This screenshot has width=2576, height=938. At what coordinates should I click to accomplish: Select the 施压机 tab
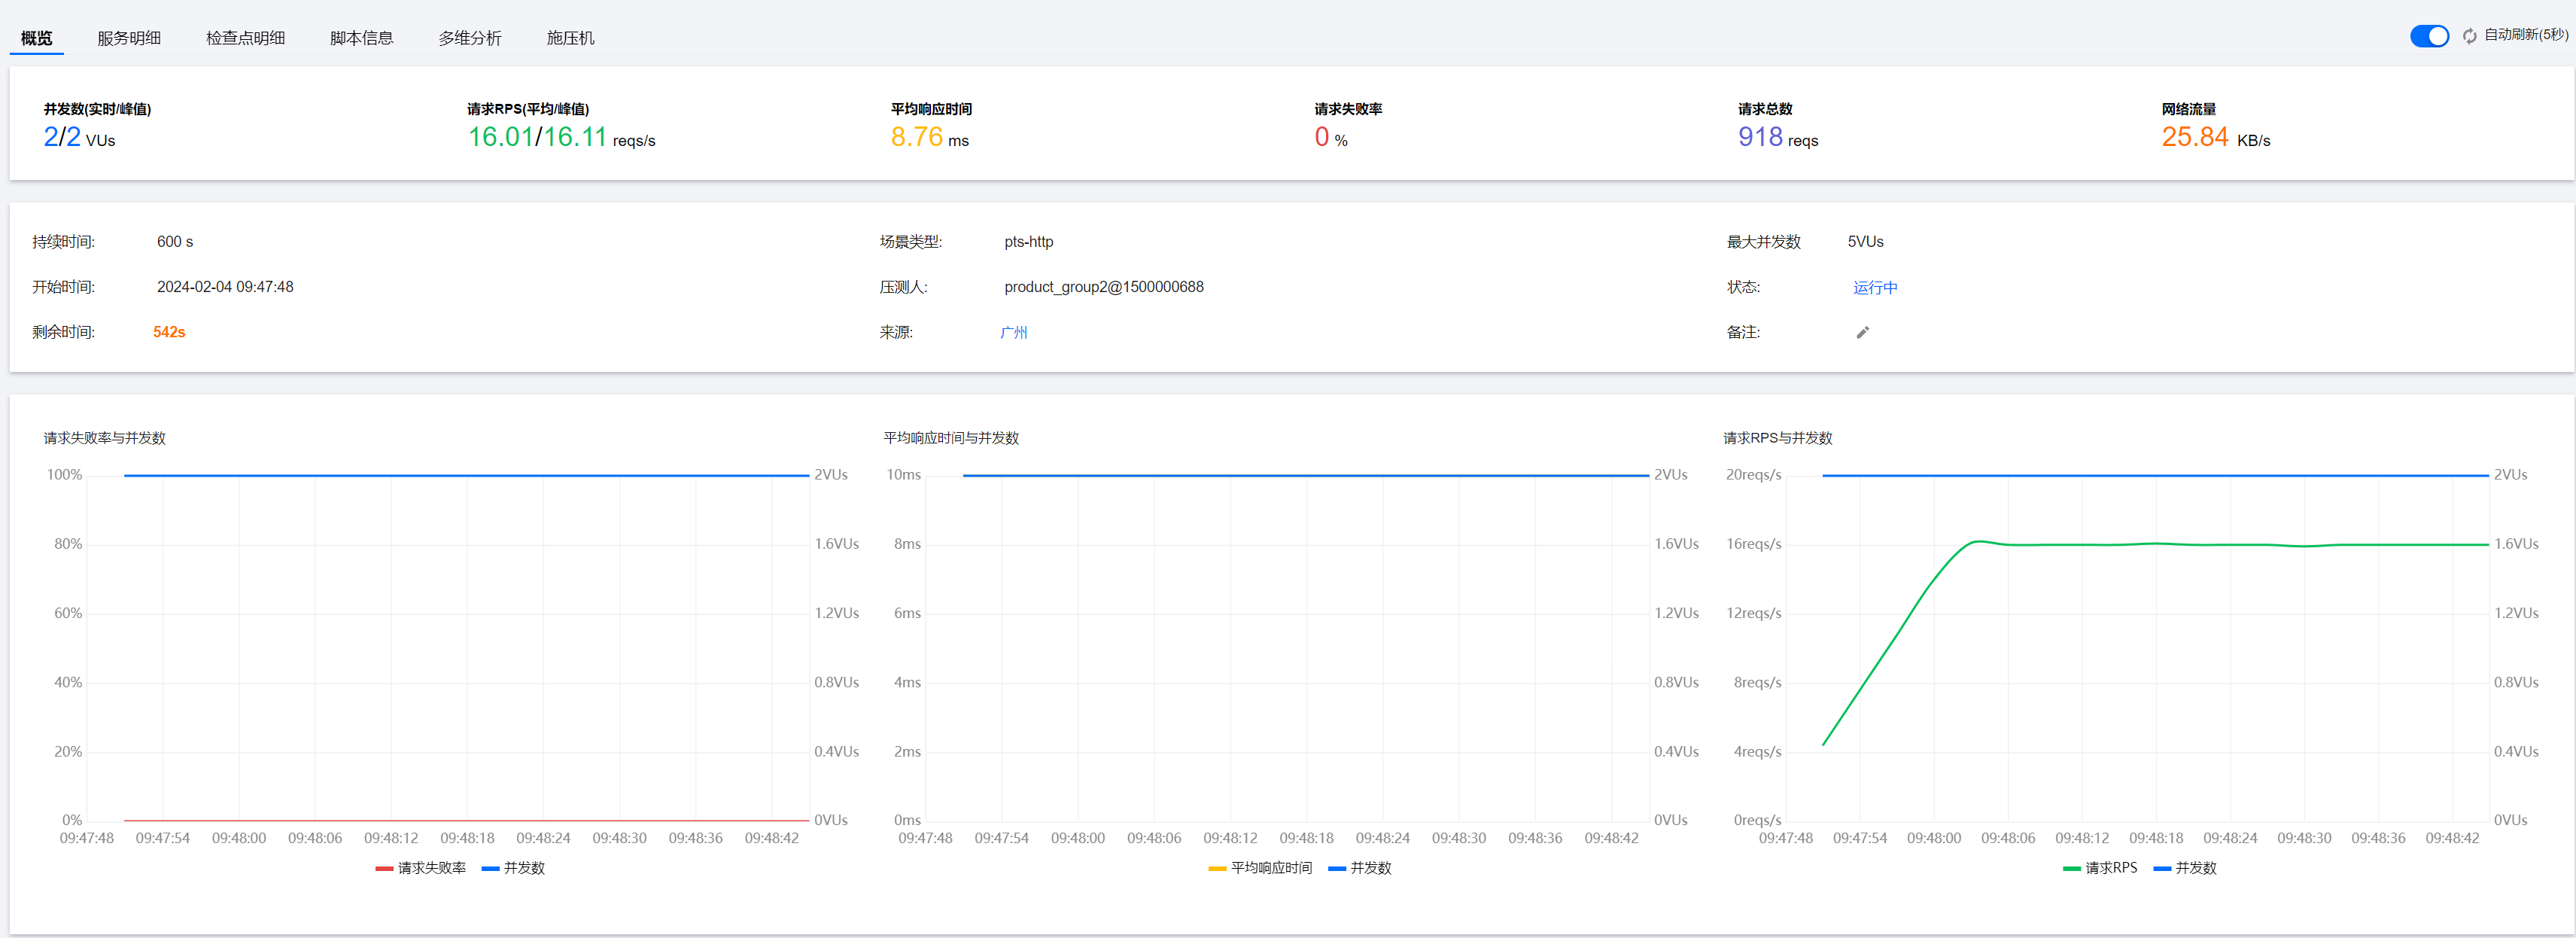pyautogui.click(x=570, y=38)
